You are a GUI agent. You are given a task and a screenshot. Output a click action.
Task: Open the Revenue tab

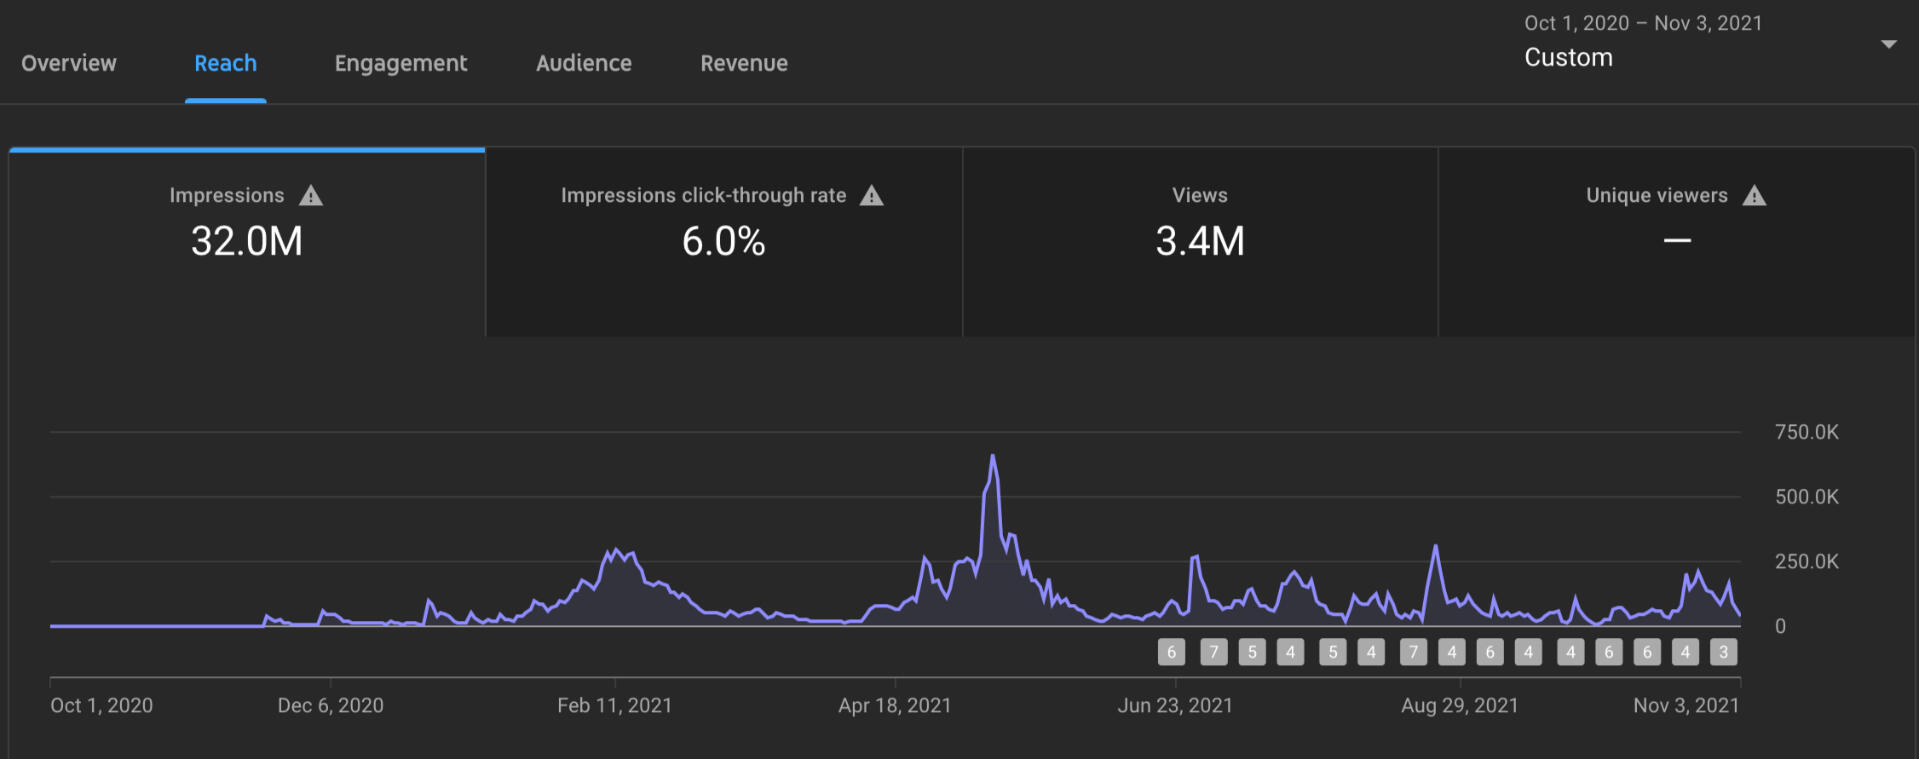pos(743,63)
